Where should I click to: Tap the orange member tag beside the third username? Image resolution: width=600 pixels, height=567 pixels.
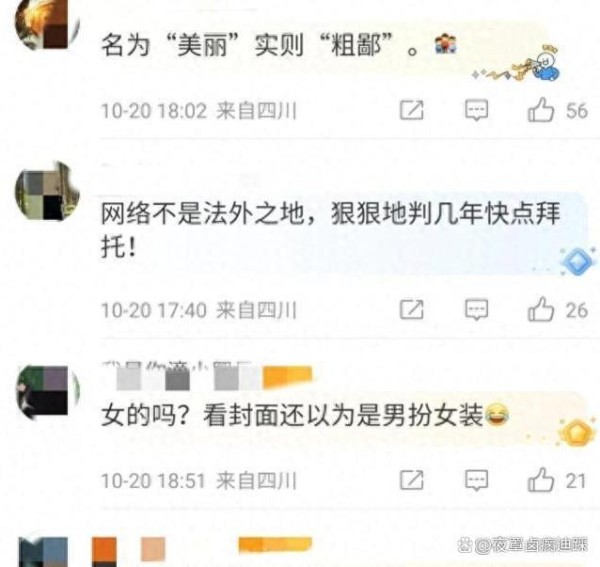pos(288,376)
